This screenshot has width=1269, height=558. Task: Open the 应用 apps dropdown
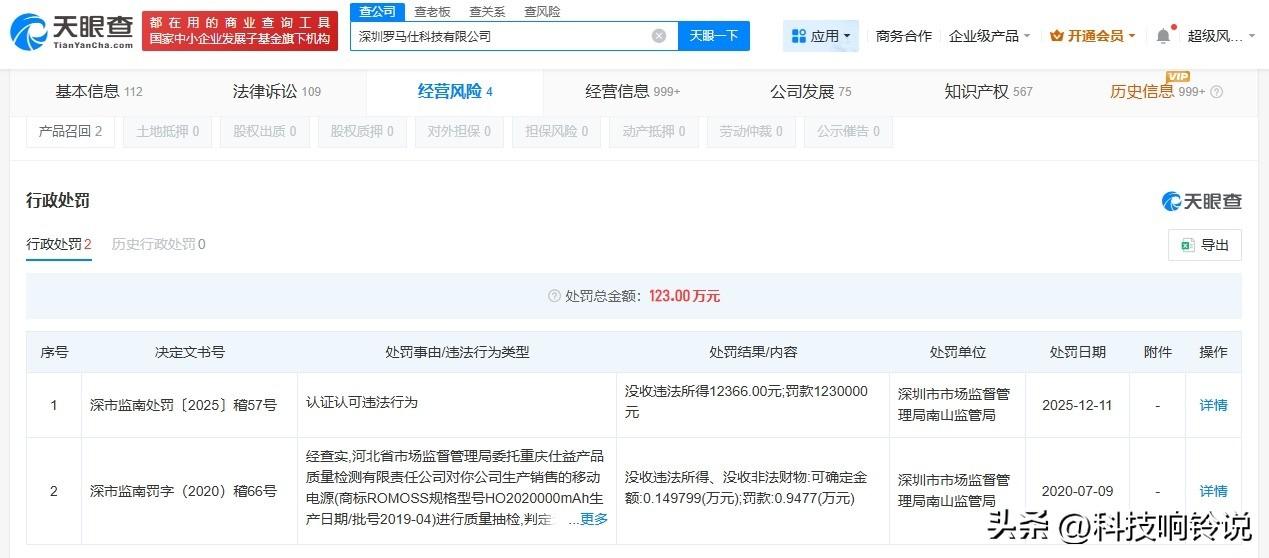click(x=820, y=36)
